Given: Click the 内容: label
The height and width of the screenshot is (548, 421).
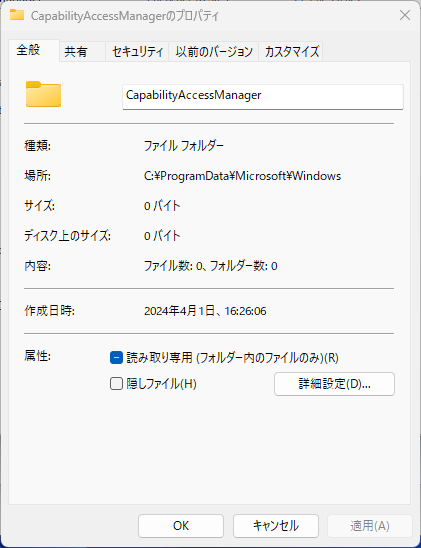Looking at the screenshot, I should pos(37,266).
